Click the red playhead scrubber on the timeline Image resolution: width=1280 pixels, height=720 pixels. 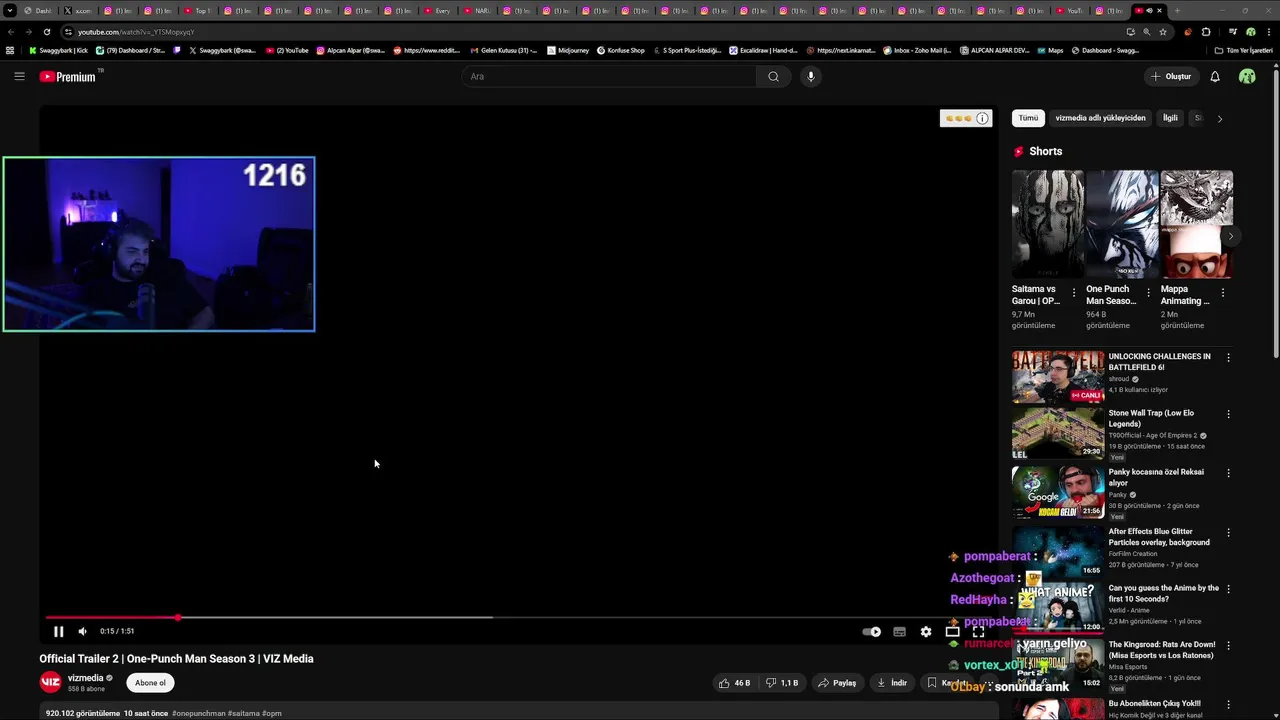pyautogui.click(x=177, y=617)
